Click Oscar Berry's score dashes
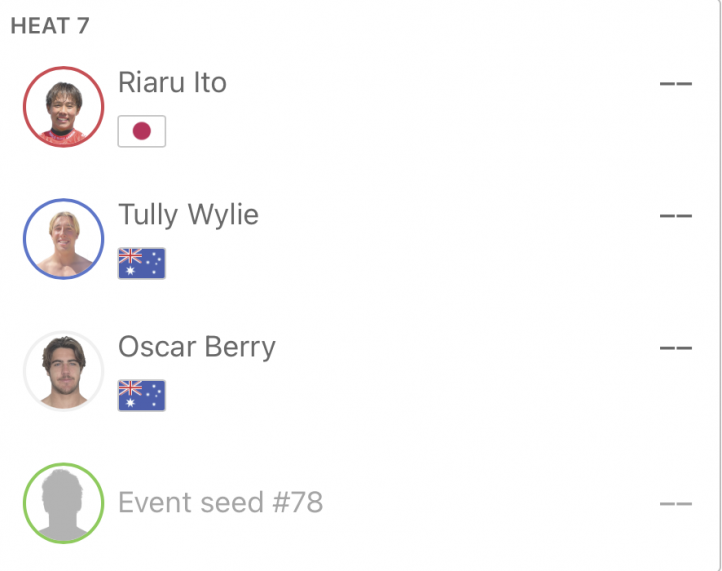 (x=675, y=348)
